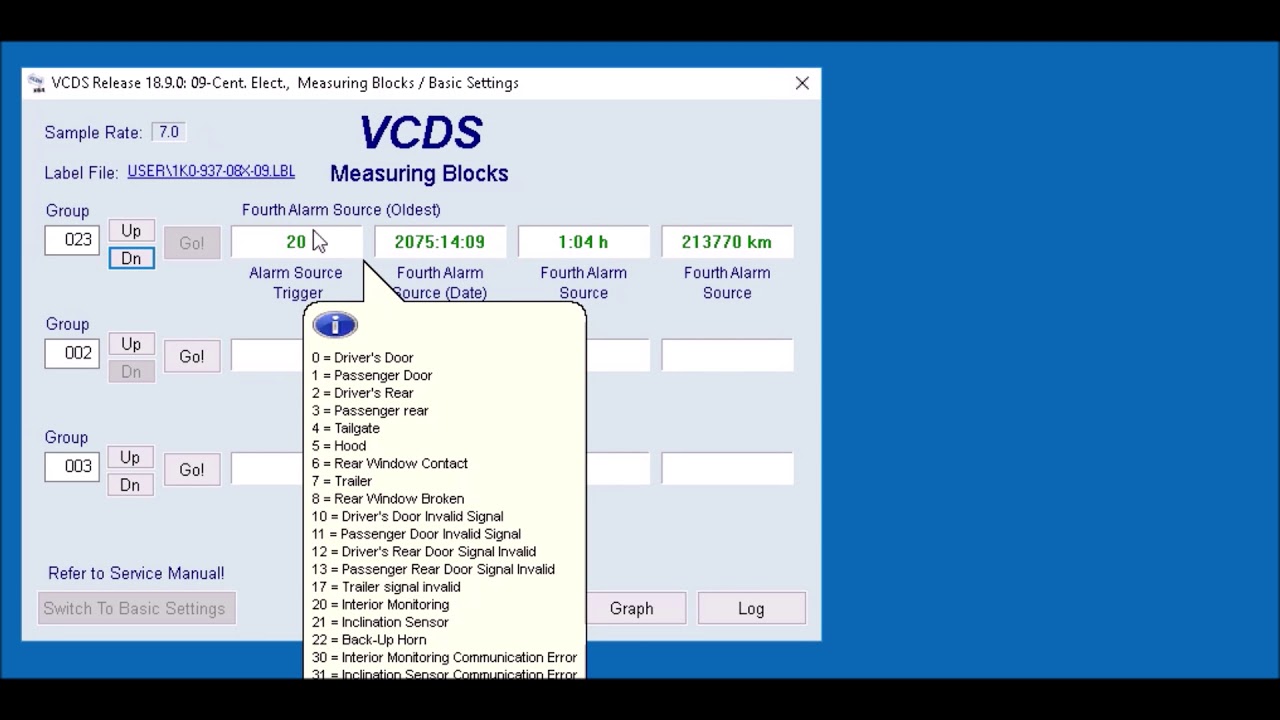Click the Sample Rate value 7.0
This screenshot has height=720, width=1280.
coord(169,132)
